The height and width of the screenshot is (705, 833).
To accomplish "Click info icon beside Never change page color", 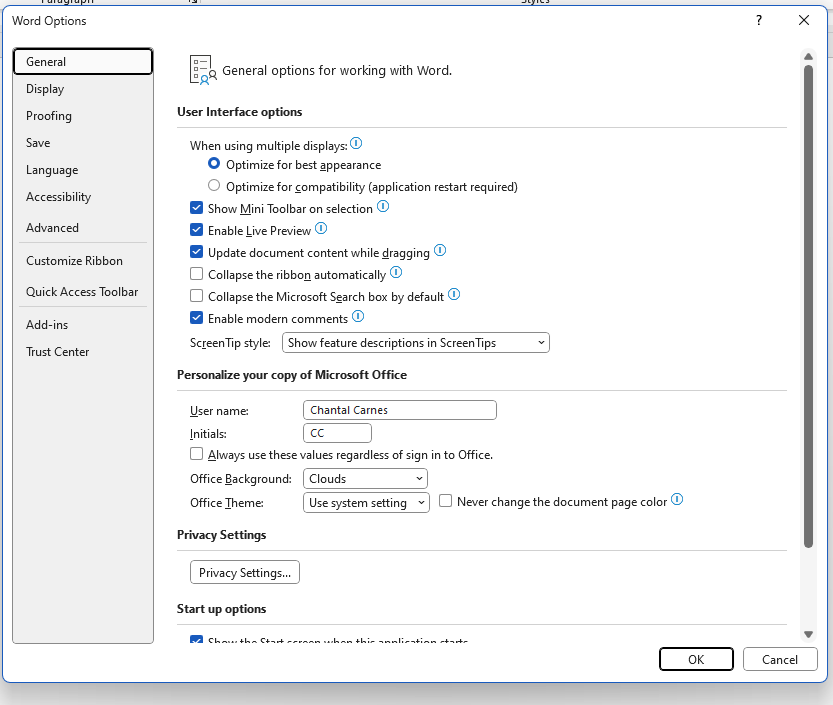I will [x=677, y=499].
